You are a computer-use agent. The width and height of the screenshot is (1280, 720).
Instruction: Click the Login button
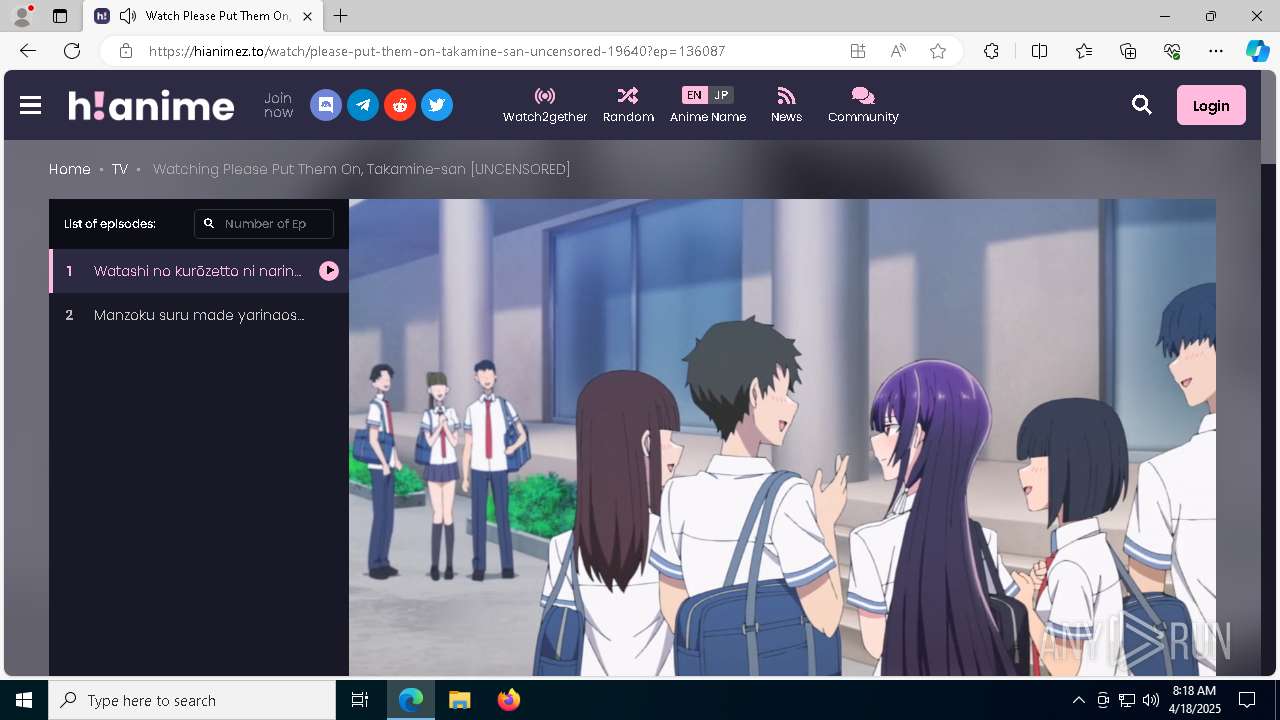[1211, 105]
